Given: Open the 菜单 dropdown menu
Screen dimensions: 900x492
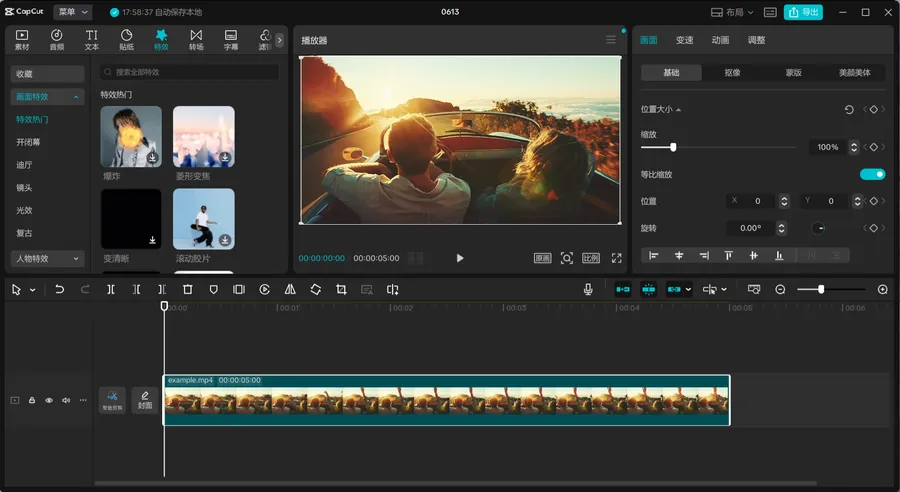Looking at the screenshot, I should point(72,12).
